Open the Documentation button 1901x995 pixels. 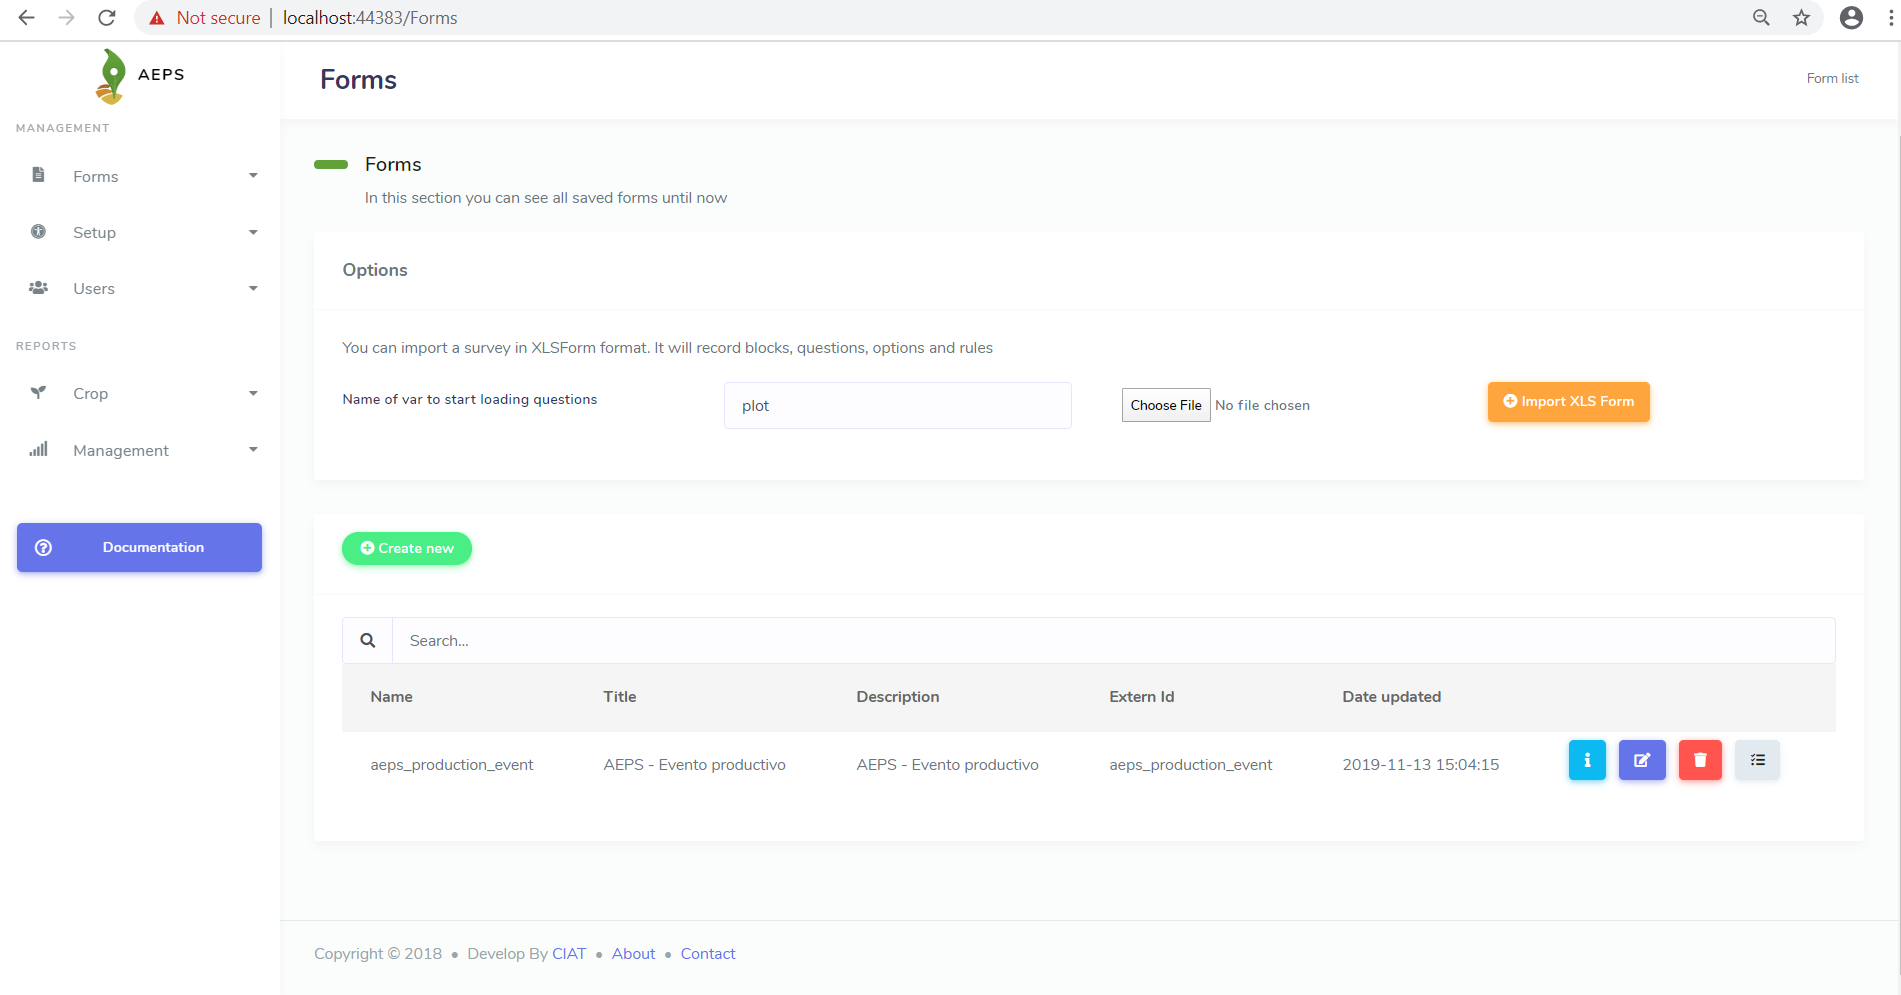pyautogui.click(x=139, y=547)
